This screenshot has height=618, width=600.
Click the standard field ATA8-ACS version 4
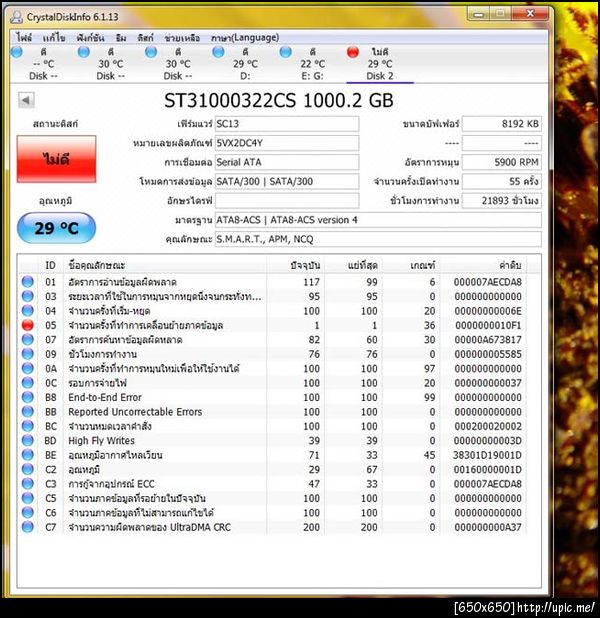point(378,220)
